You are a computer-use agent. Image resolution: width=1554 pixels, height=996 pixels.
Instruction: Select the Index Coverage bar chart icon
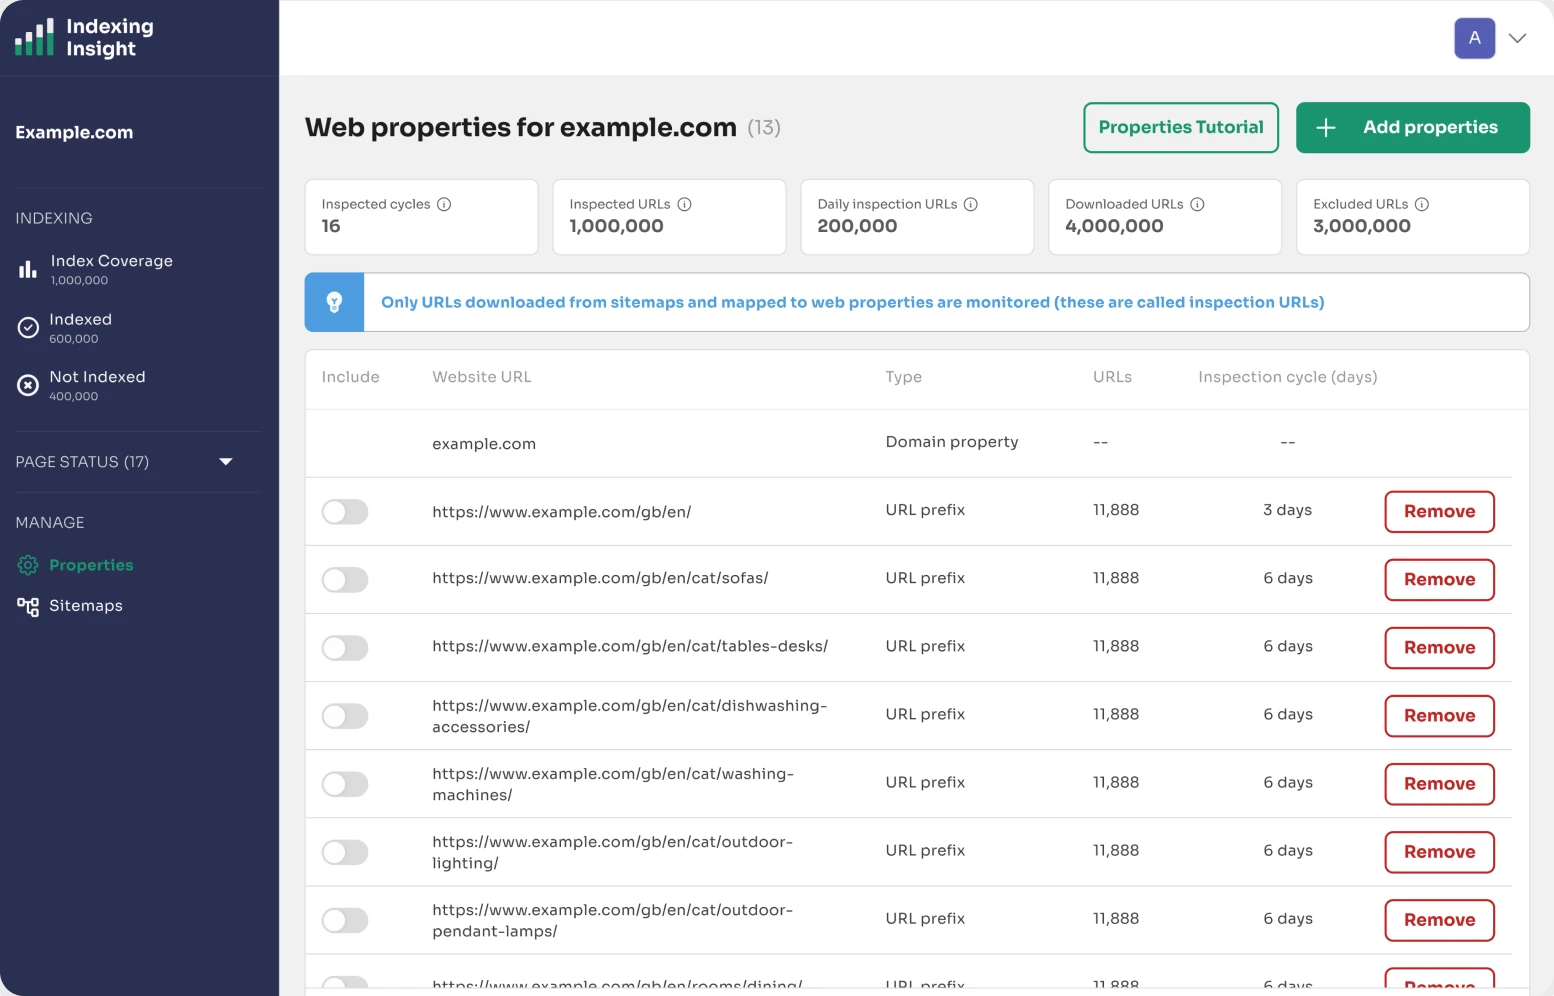coord(27,267)
